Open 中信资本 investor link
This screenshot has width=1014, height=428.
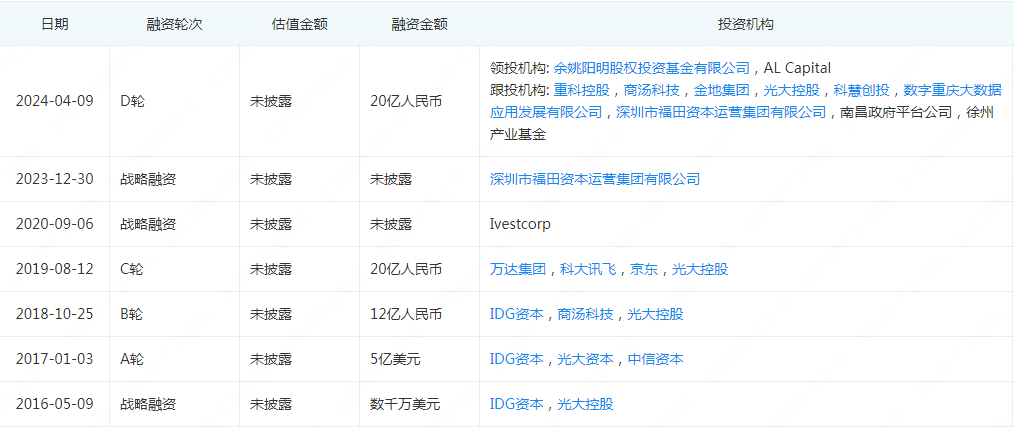pos(655,359)
